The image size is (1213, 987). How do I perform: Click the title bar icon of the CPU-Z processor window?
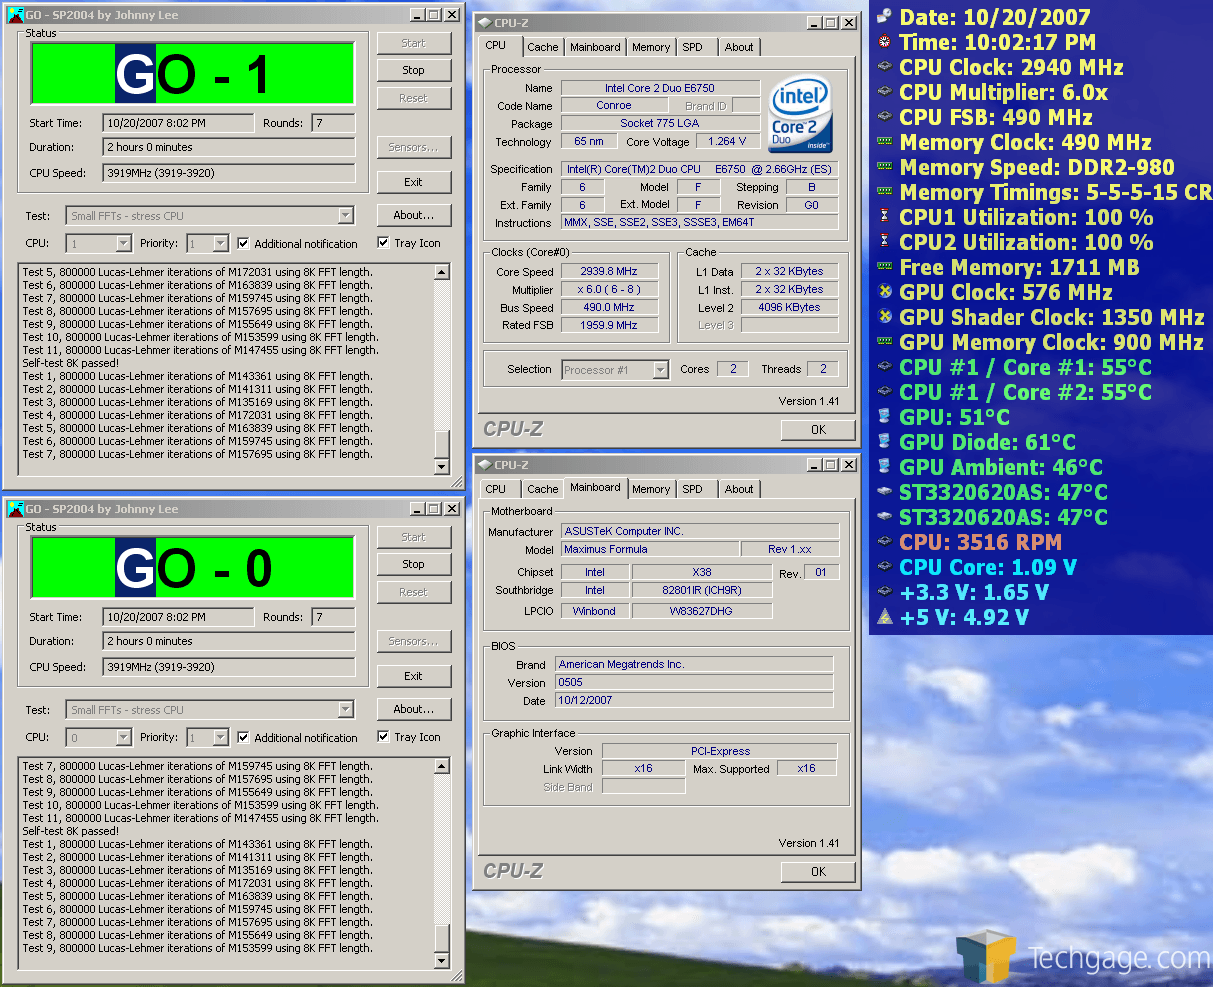483,23
